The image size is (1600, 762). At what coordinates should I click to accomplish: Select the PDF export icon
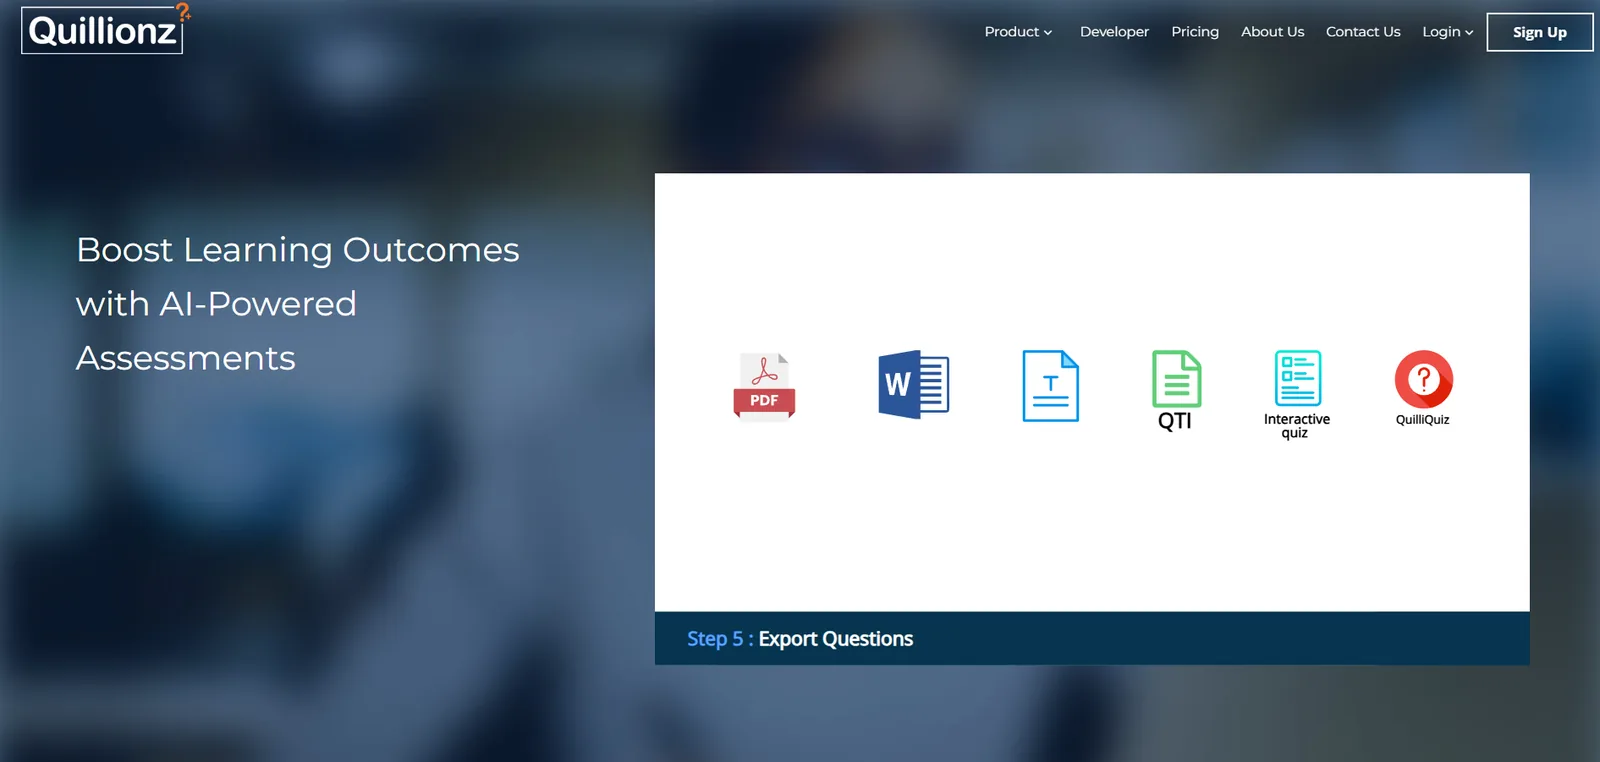tap(764, 386)
